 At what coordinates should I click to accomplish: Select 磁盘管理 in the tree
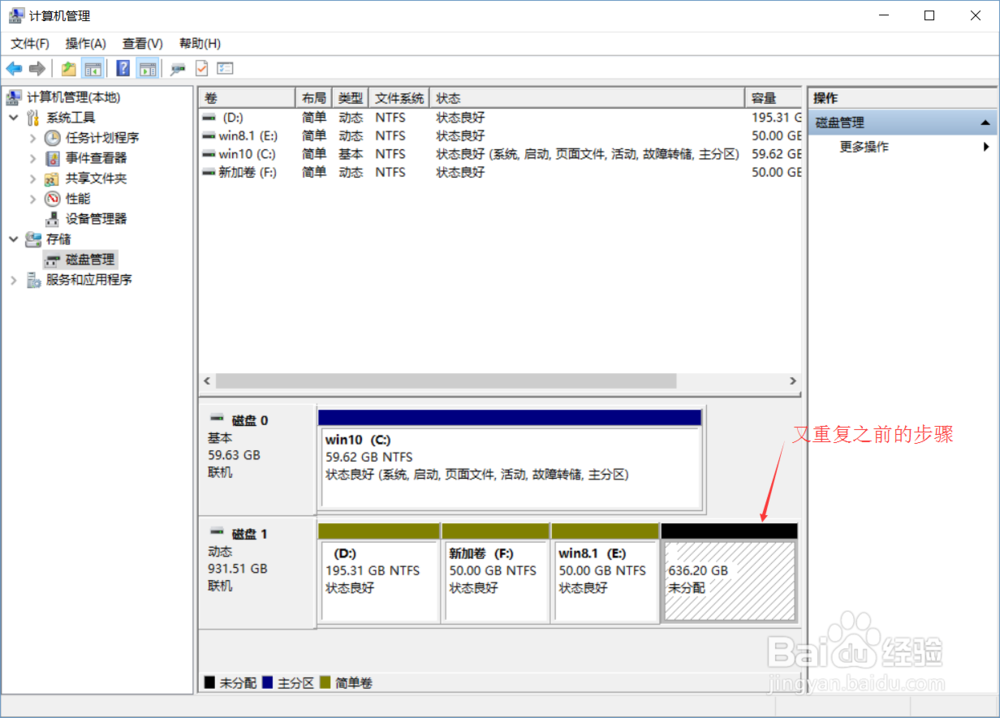90,260
